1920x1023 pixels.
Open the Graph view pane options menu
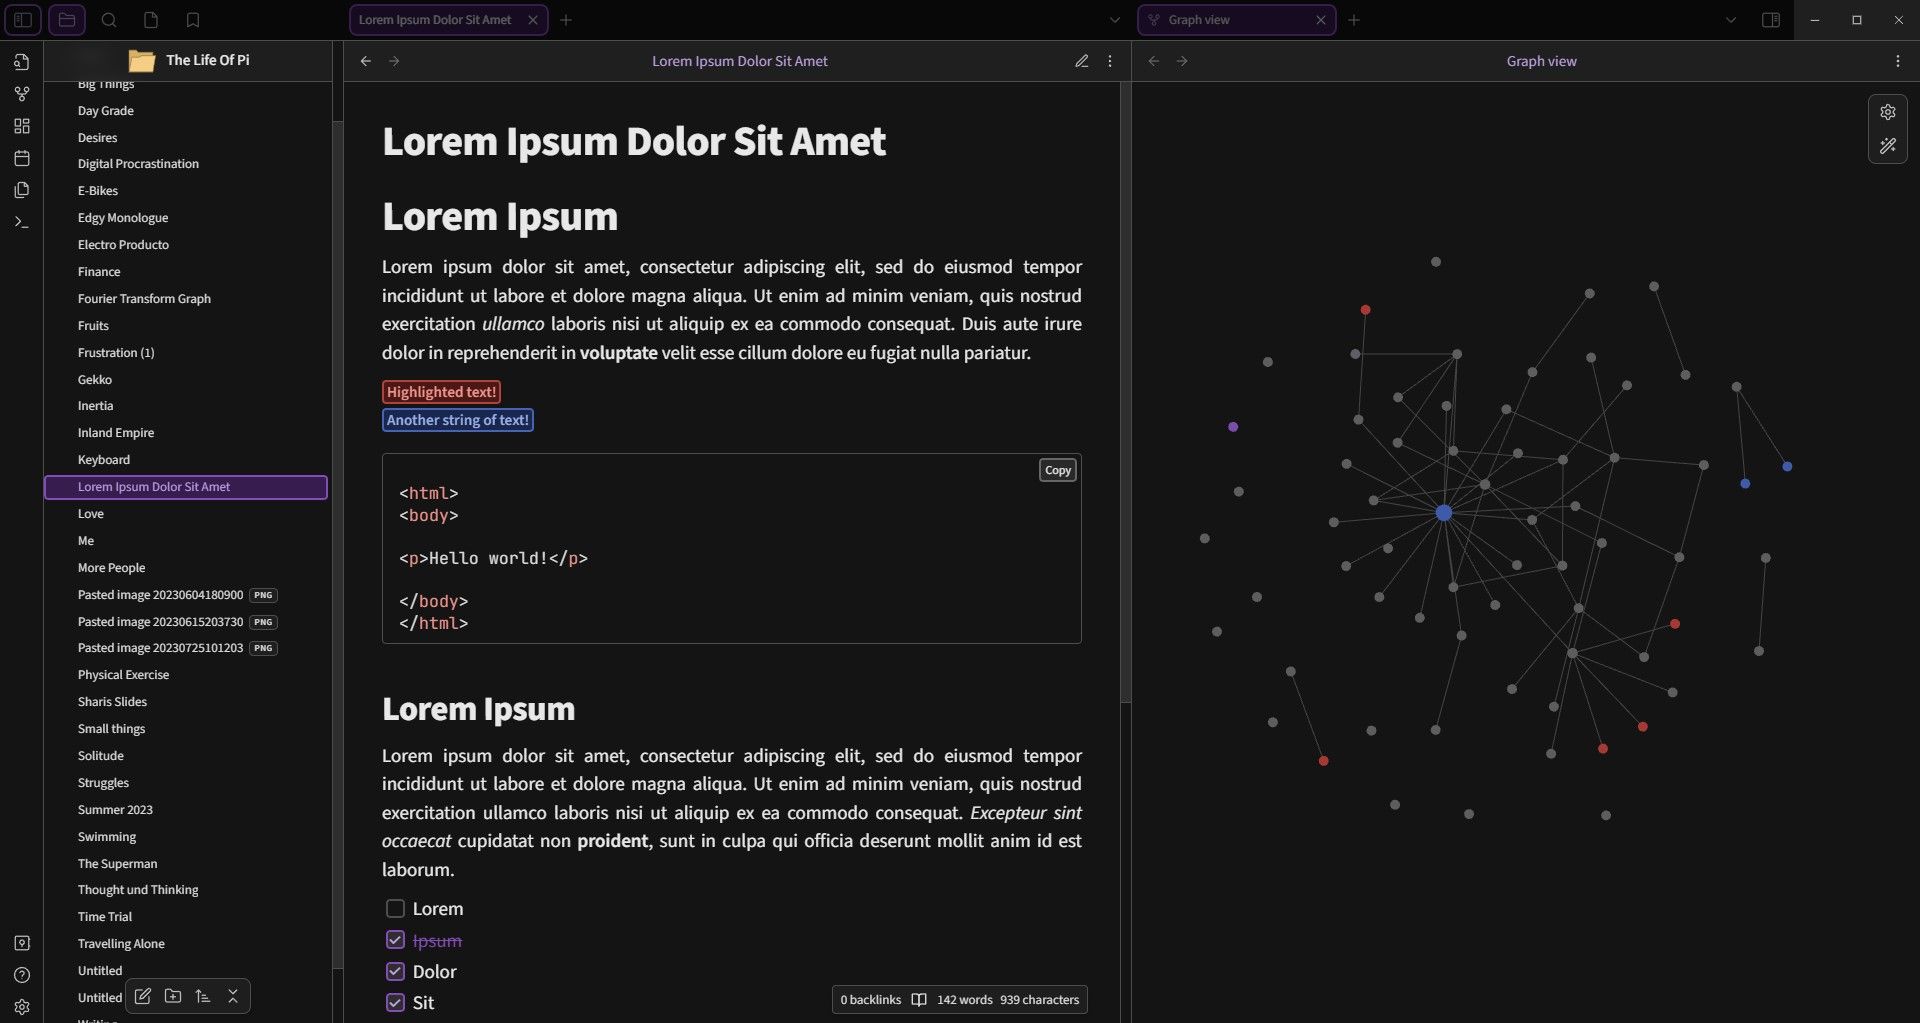(1898, 61)
